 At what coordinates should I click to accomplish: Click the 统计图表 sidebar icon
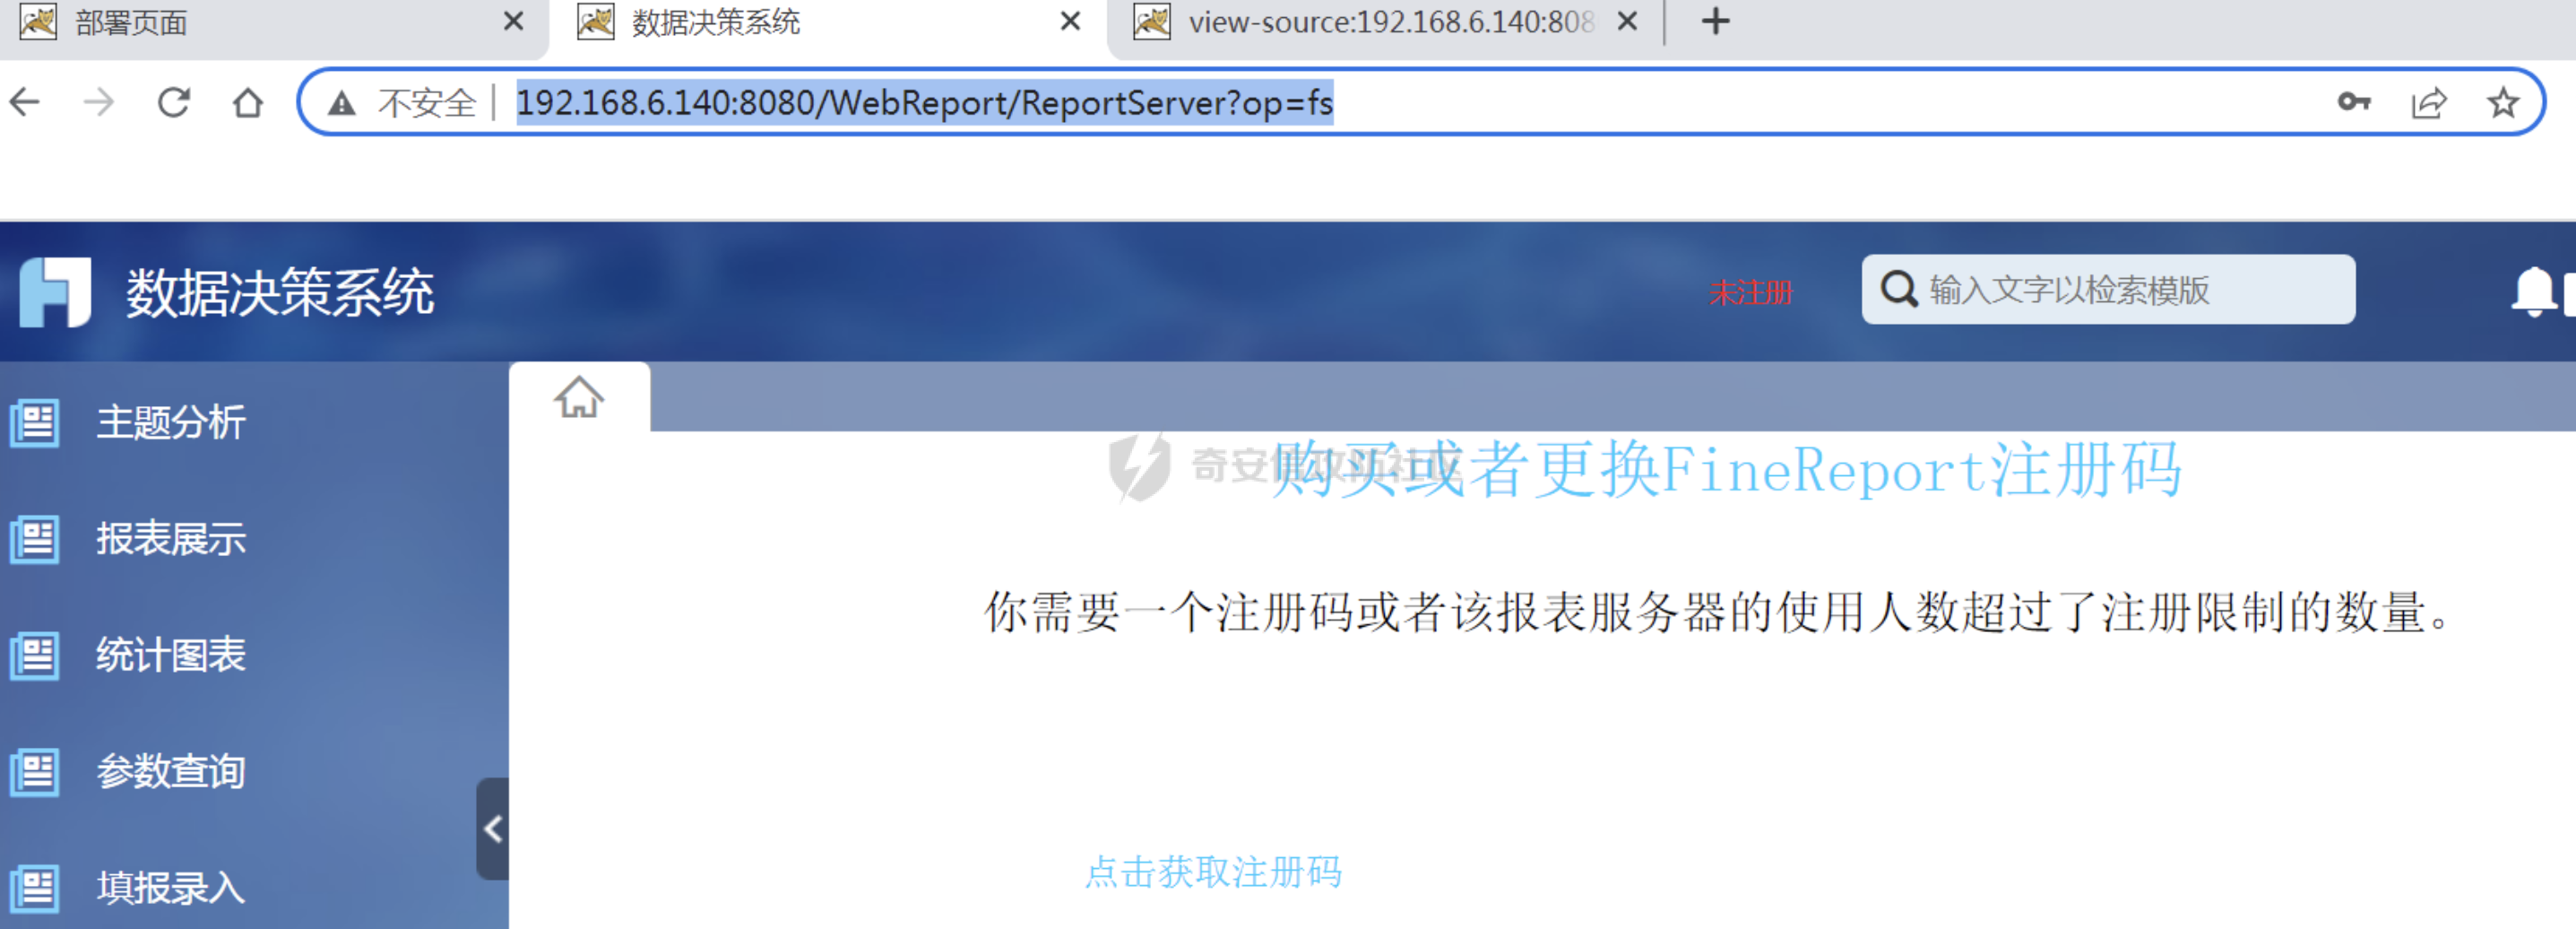click(x=35, y=656)
